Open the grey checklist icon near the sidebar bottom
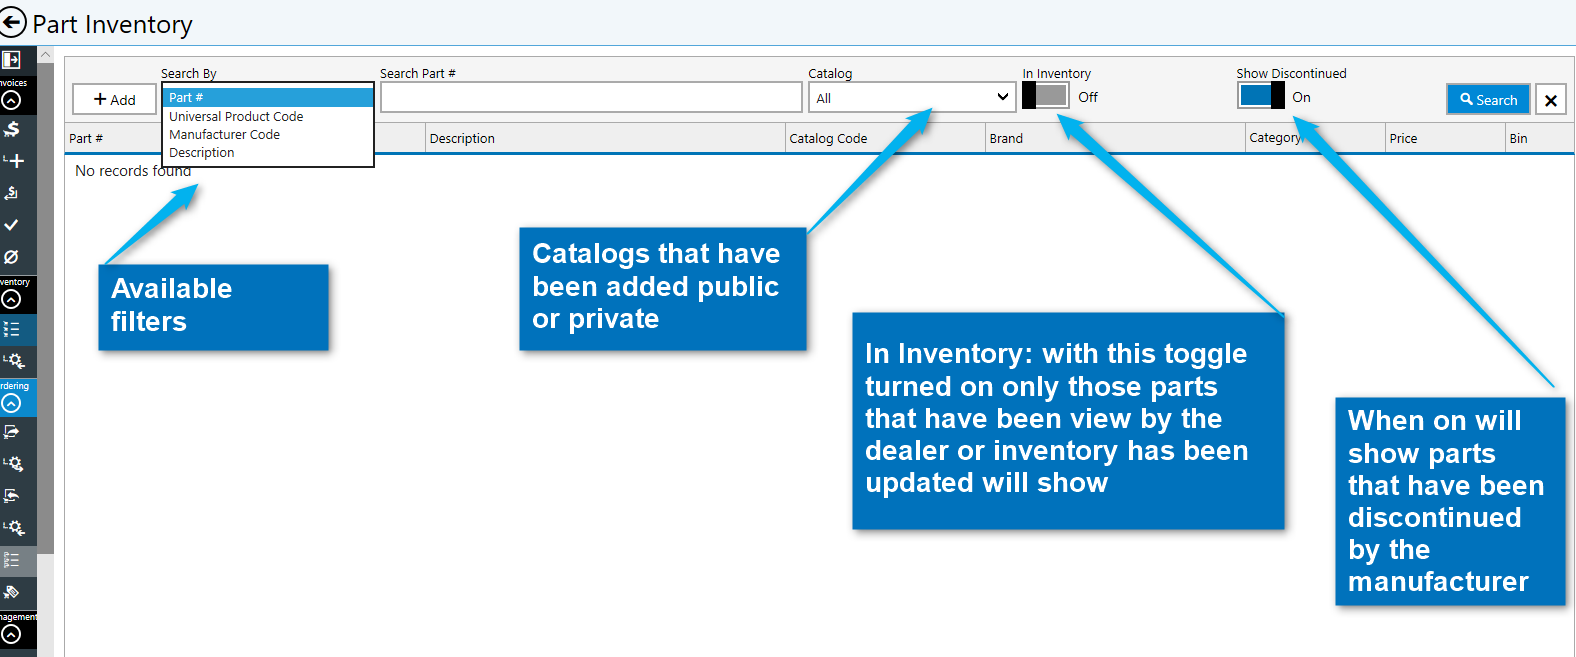Screen dimensions: 1576x657 (x=12, y=560)
